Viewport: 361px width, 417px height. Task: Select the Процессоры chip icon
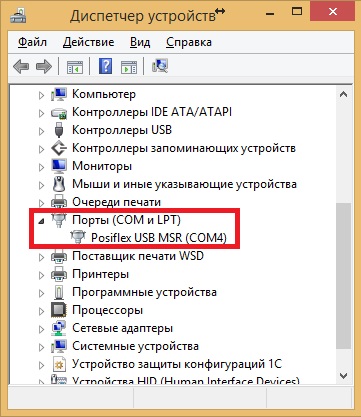tap(59, 310)
